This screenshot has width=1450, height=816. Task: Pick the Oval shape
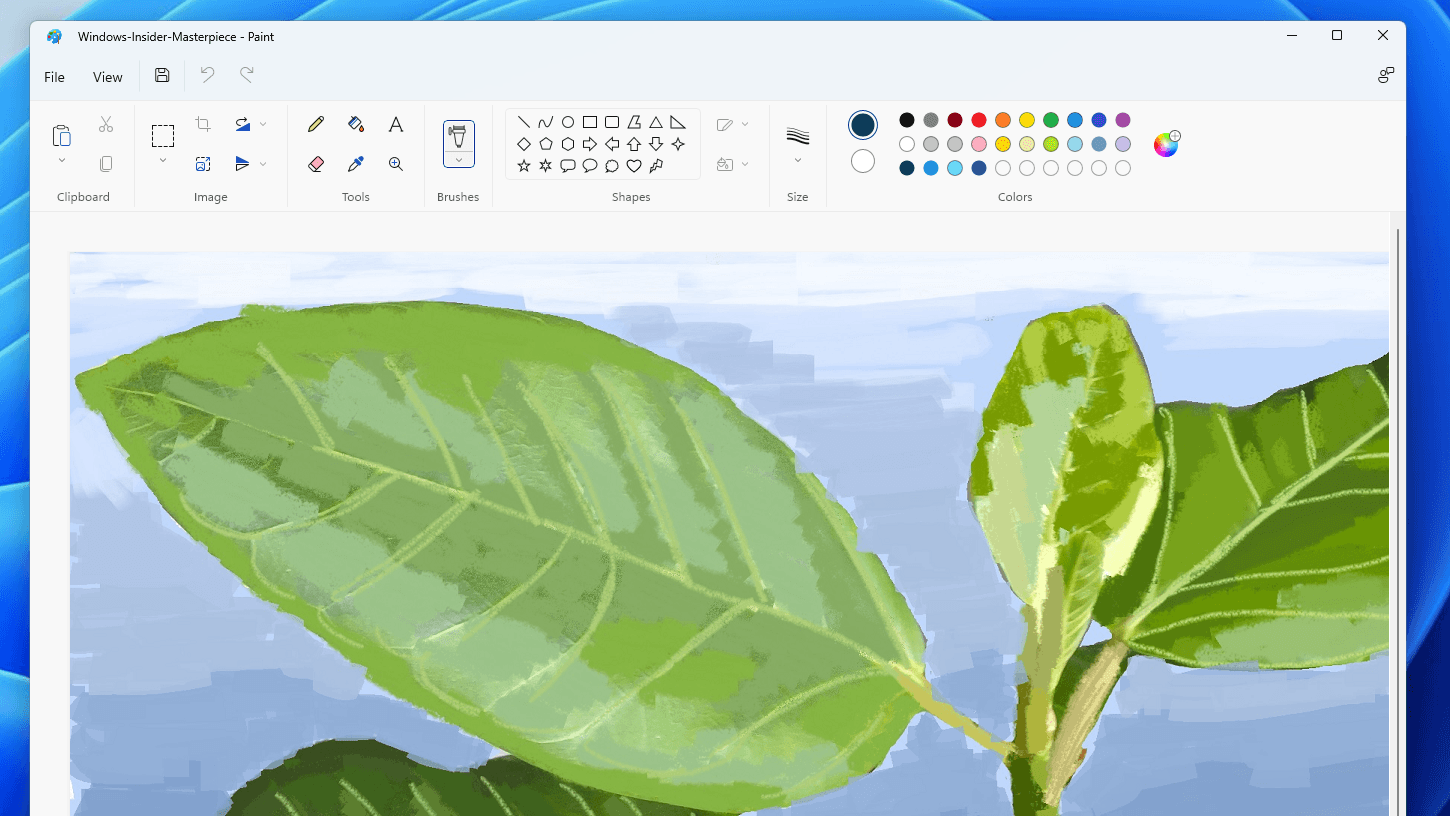coord(568,122)
